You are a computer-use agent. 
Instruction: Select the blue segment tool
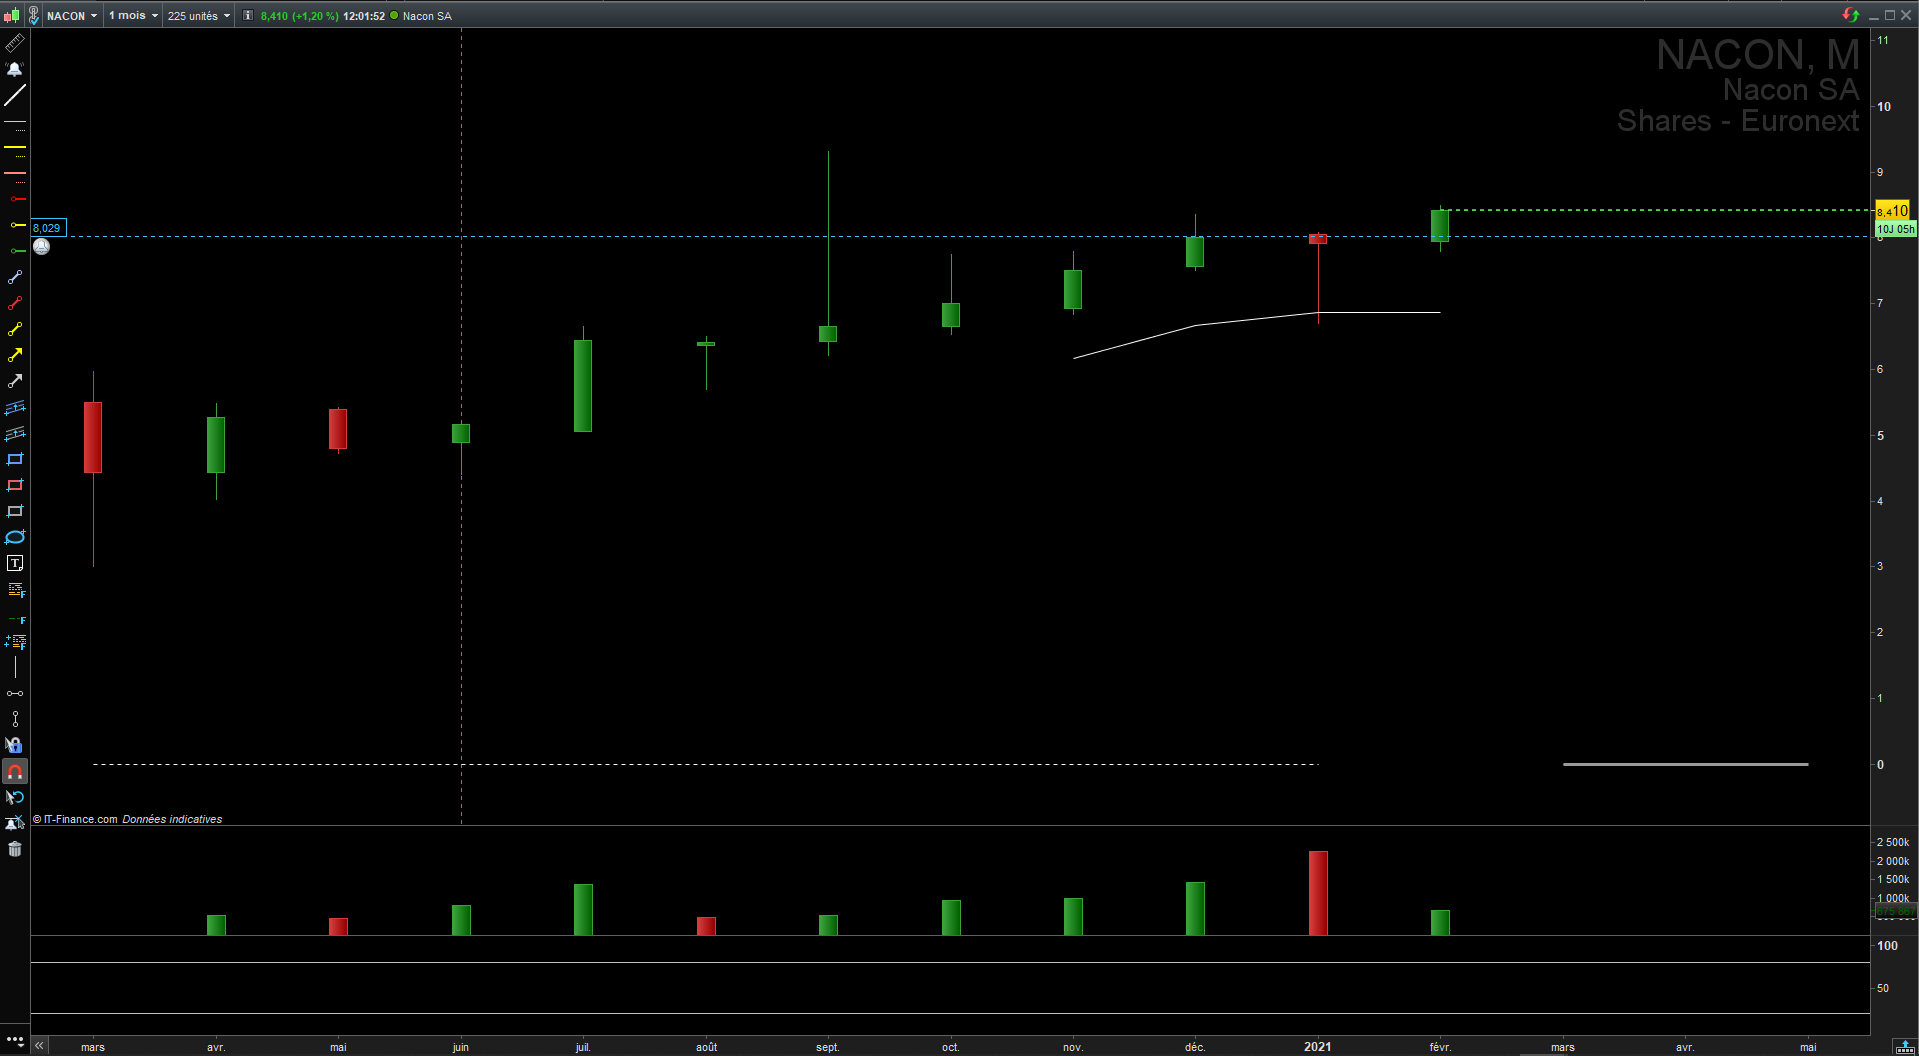[x=15, y=277]
